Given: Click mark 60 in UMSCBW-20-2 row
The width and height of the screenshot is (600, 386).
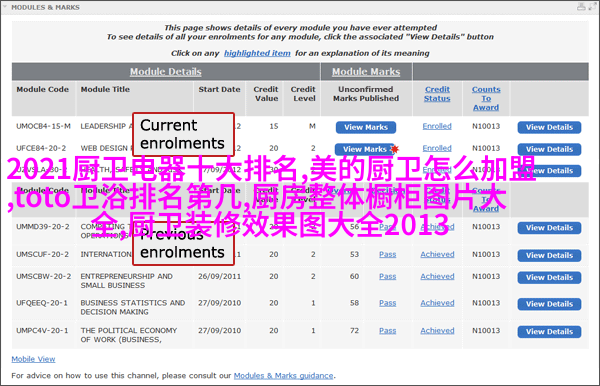Looking at the screenshot, I should coord(354,276).
